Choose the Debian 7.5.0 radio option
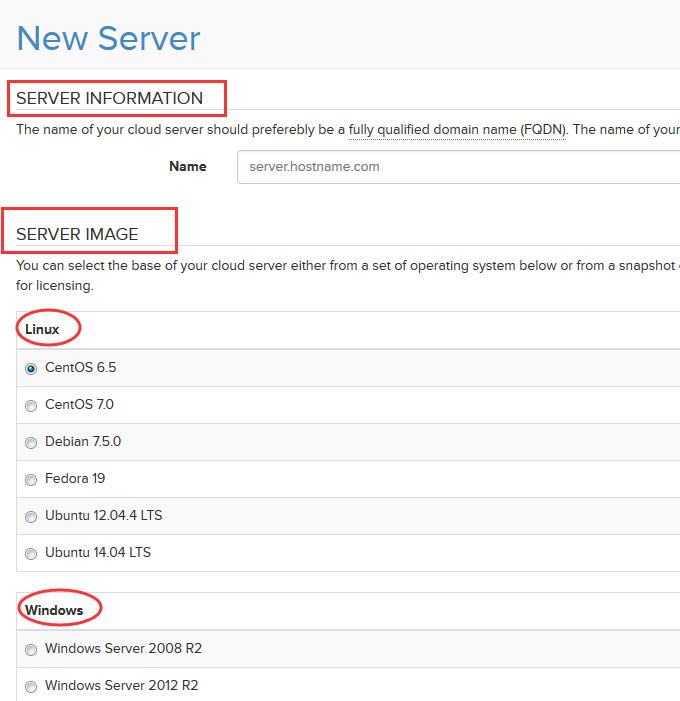This screenshot has width=680, height=701. (x=31, y=443)
